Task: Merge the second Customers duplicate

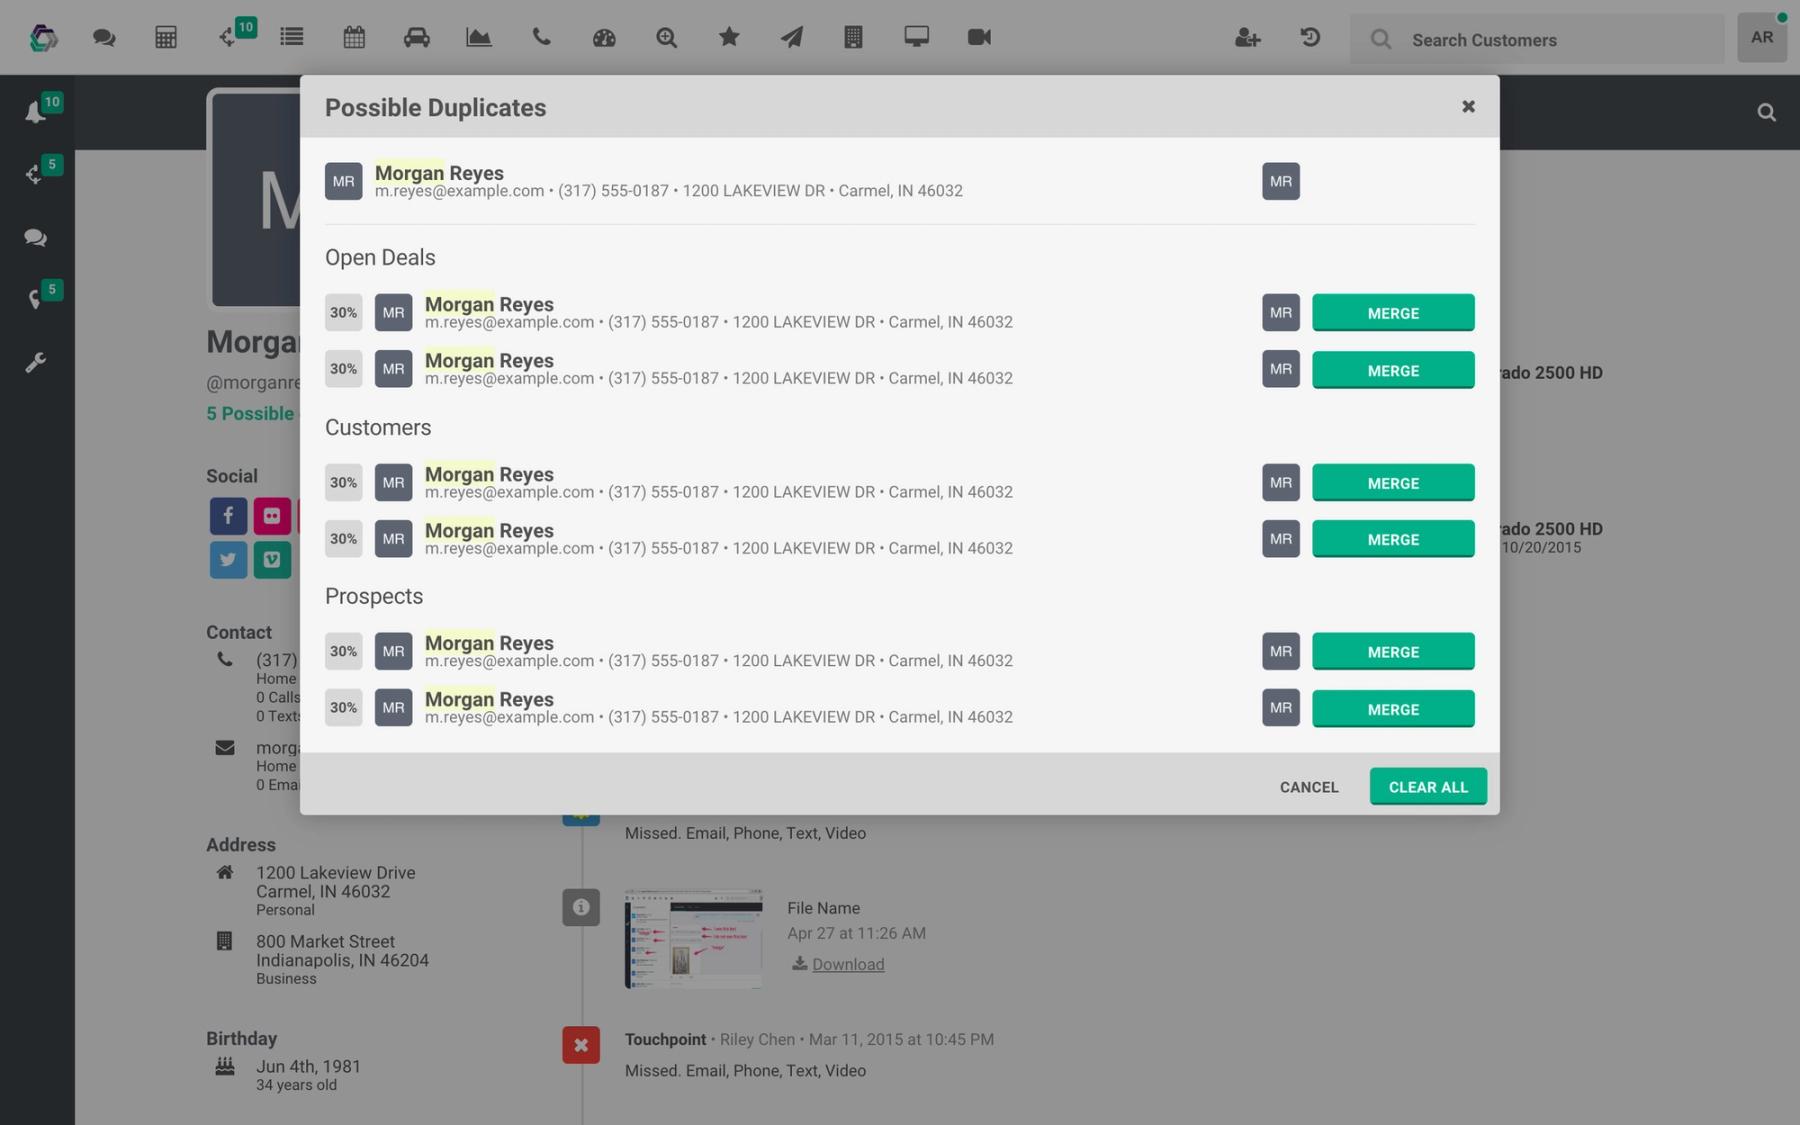Action: tap(1393, 539)
